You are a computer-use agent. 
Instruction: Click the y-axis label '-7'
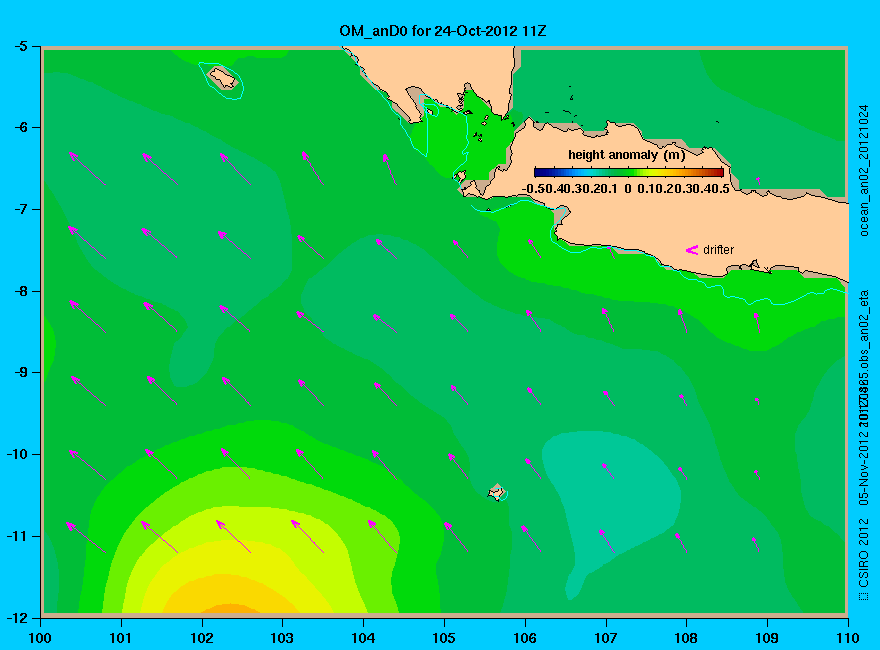tap(20, 209)
